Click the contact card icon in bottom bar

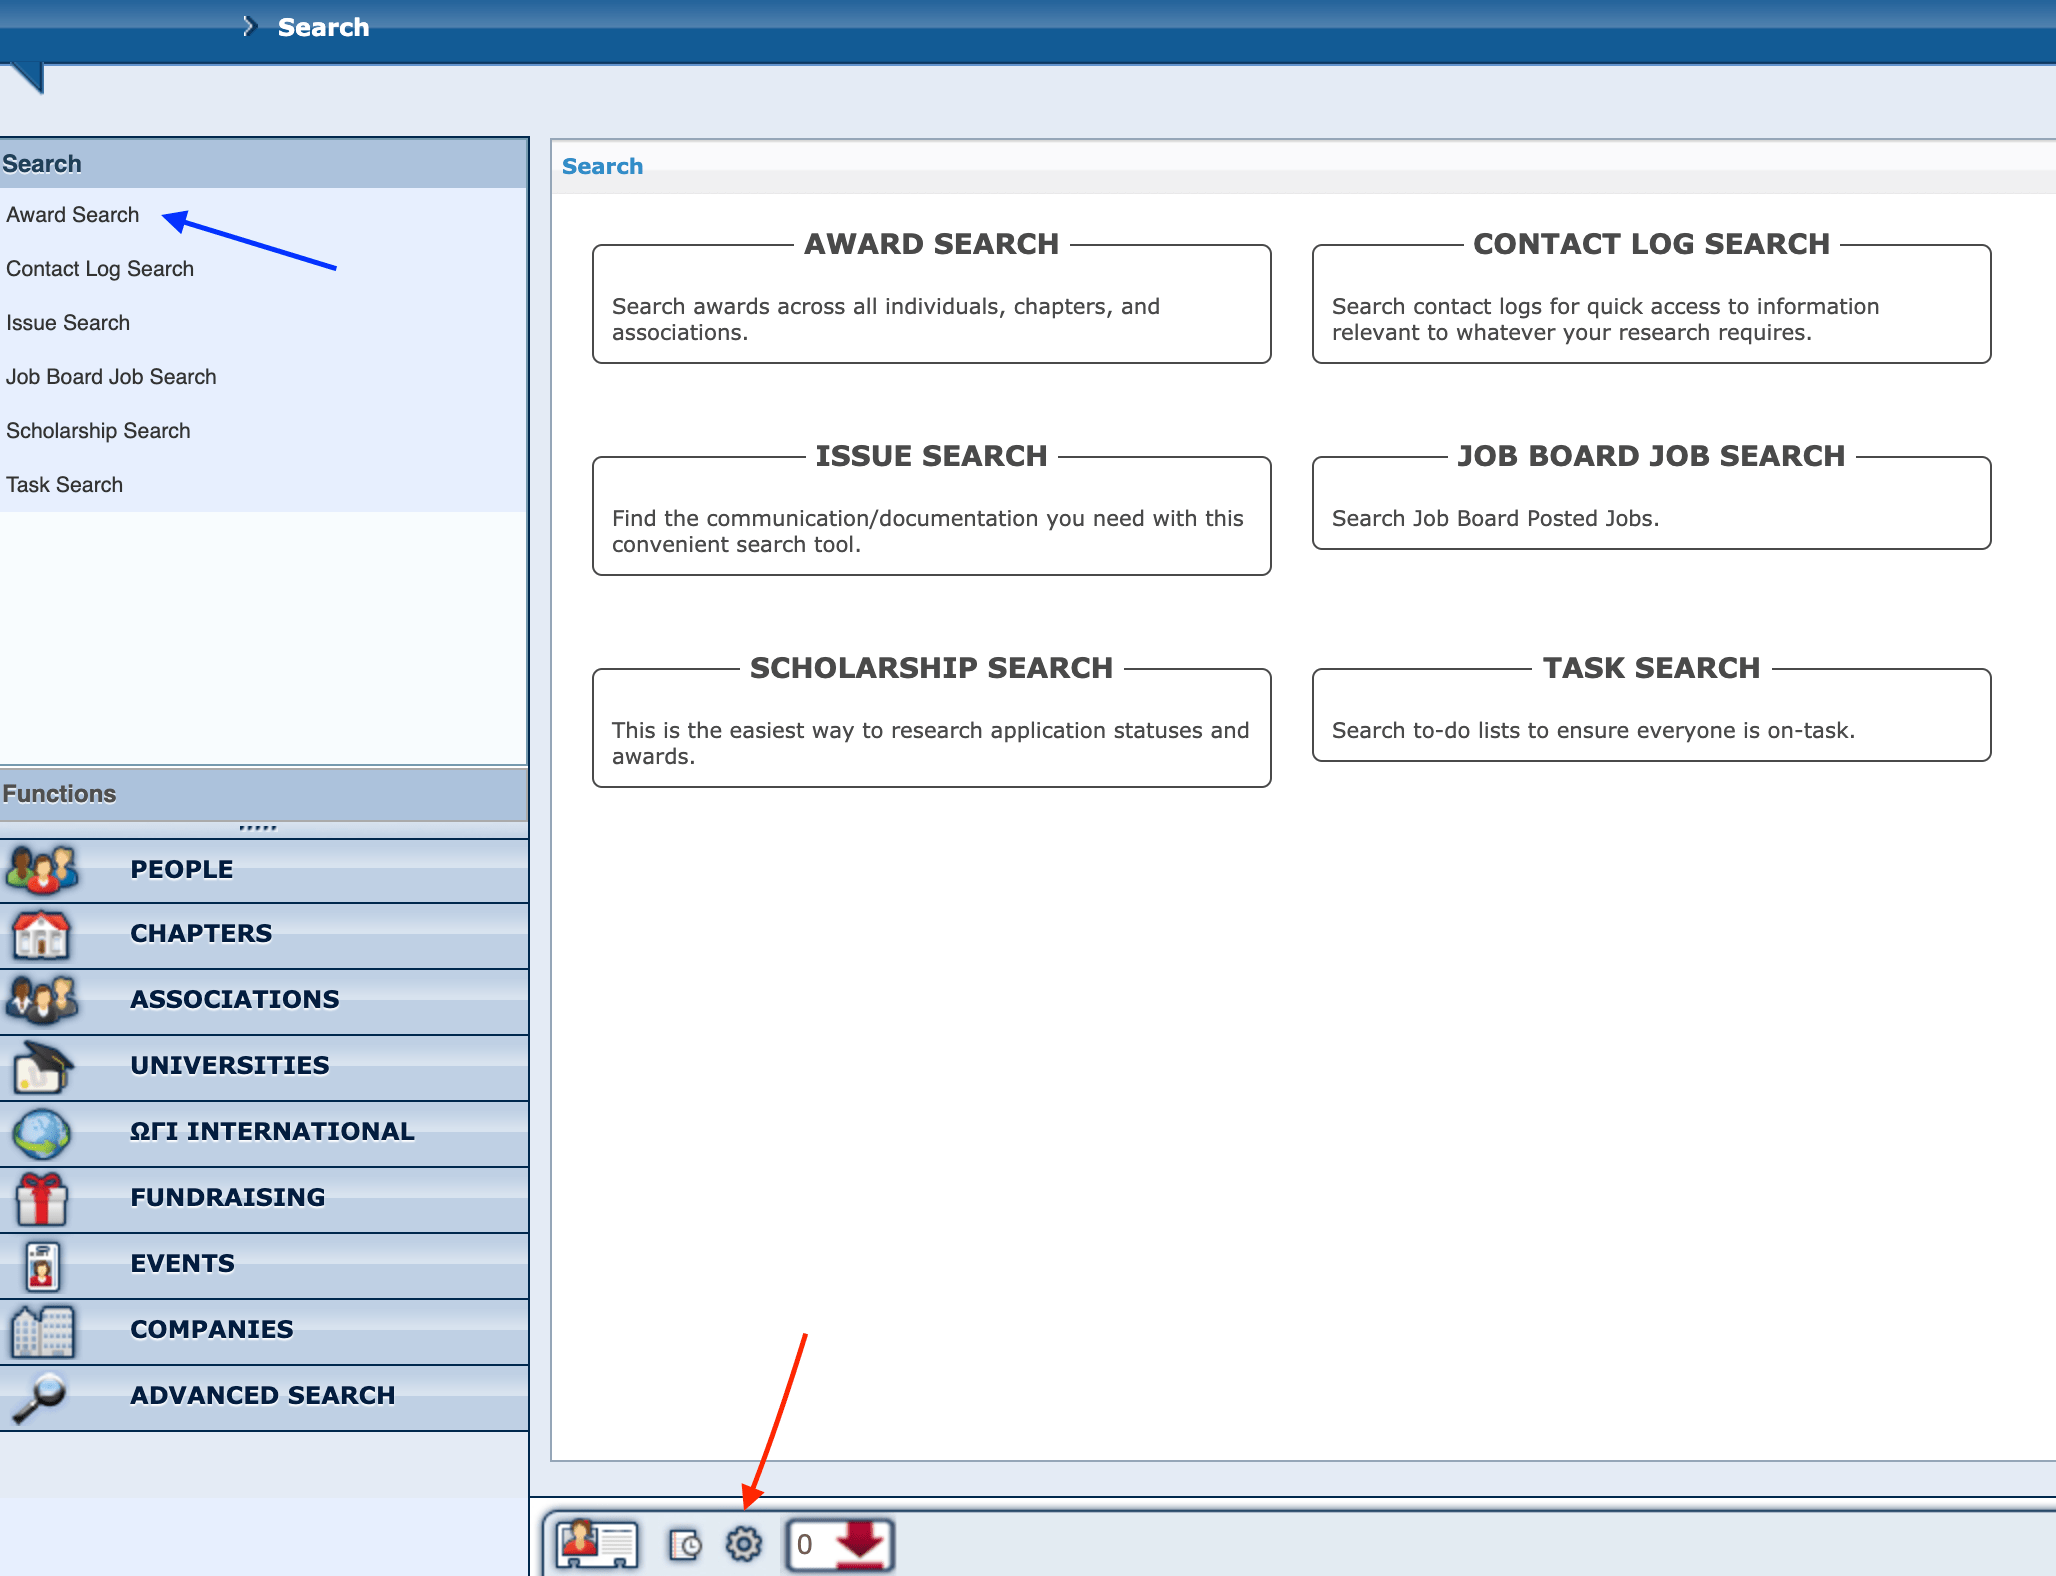pyautogui.click(x=596, y=1544)
